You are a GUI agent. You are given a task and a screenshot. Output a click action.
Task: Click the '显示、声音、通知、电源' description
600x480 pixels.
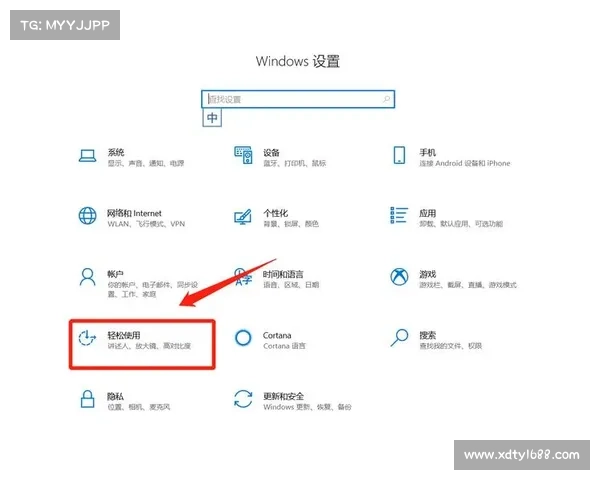point(146,163)
